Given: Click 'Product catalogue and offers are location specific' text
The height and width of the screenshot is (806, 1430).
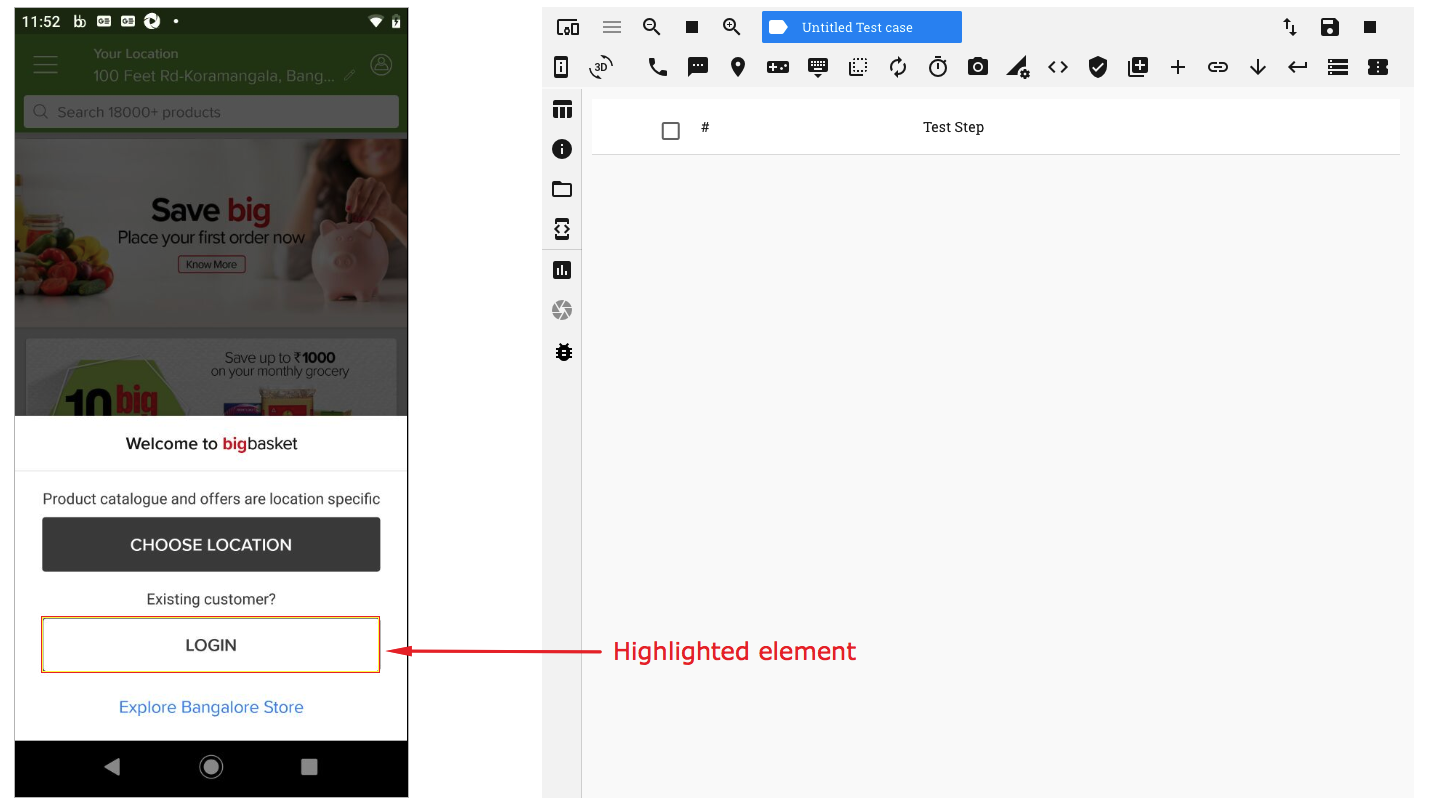Looking at the screenshot, I should (211, 498).
